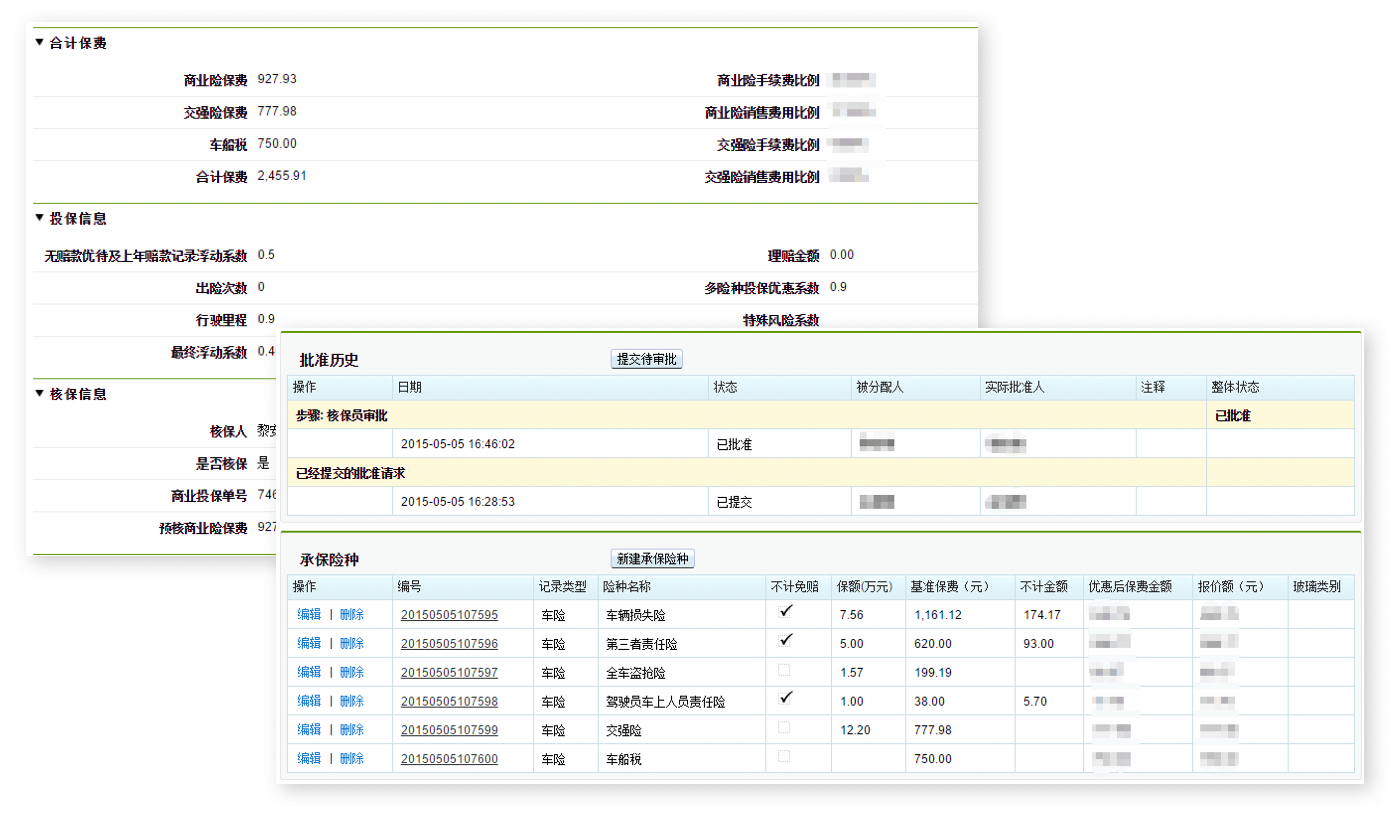The image size is (1392, 814).
Task: Click the 提交待审批 button
Action: click(x=647, y=359)
